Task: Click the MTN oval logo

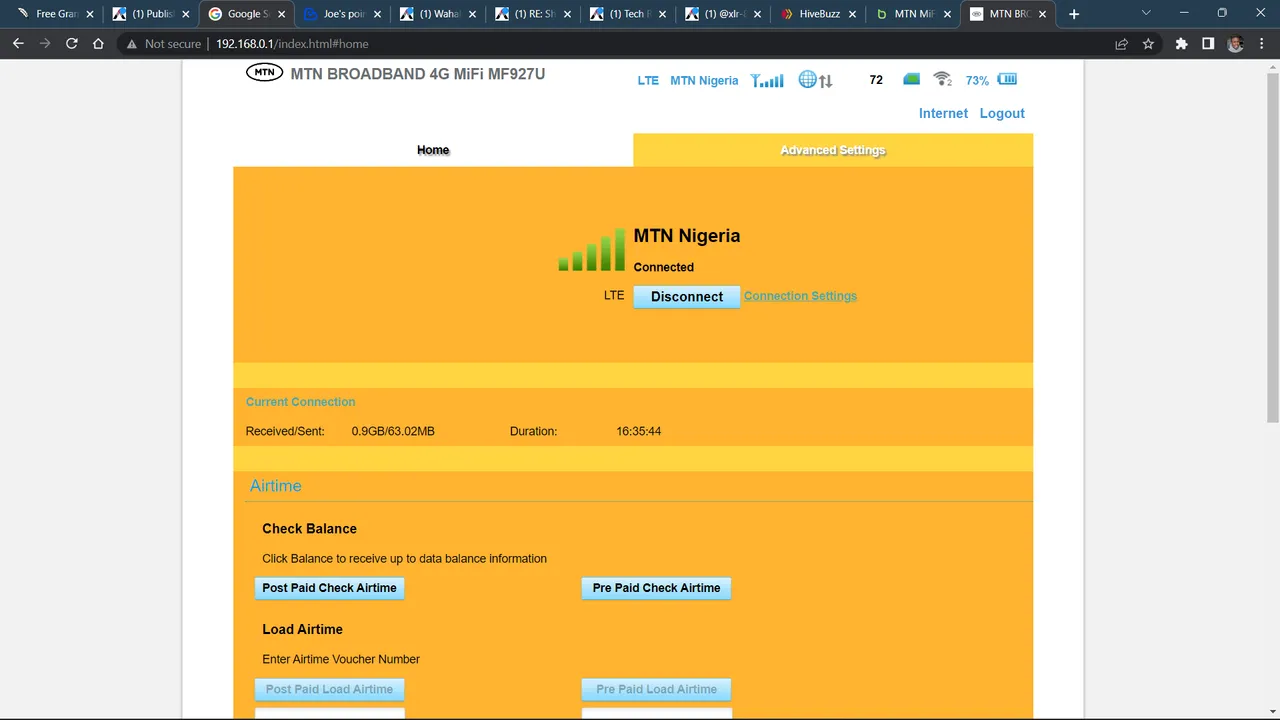Action: click(265, 72)
